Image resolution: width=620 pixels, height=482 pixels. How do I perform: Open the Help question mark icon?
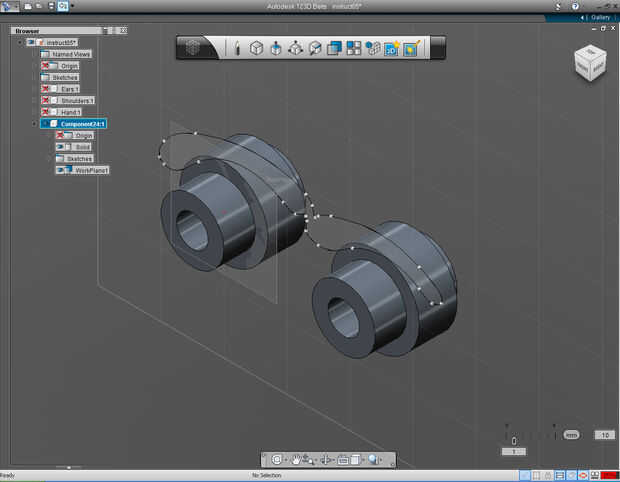[x=574, y=6]
